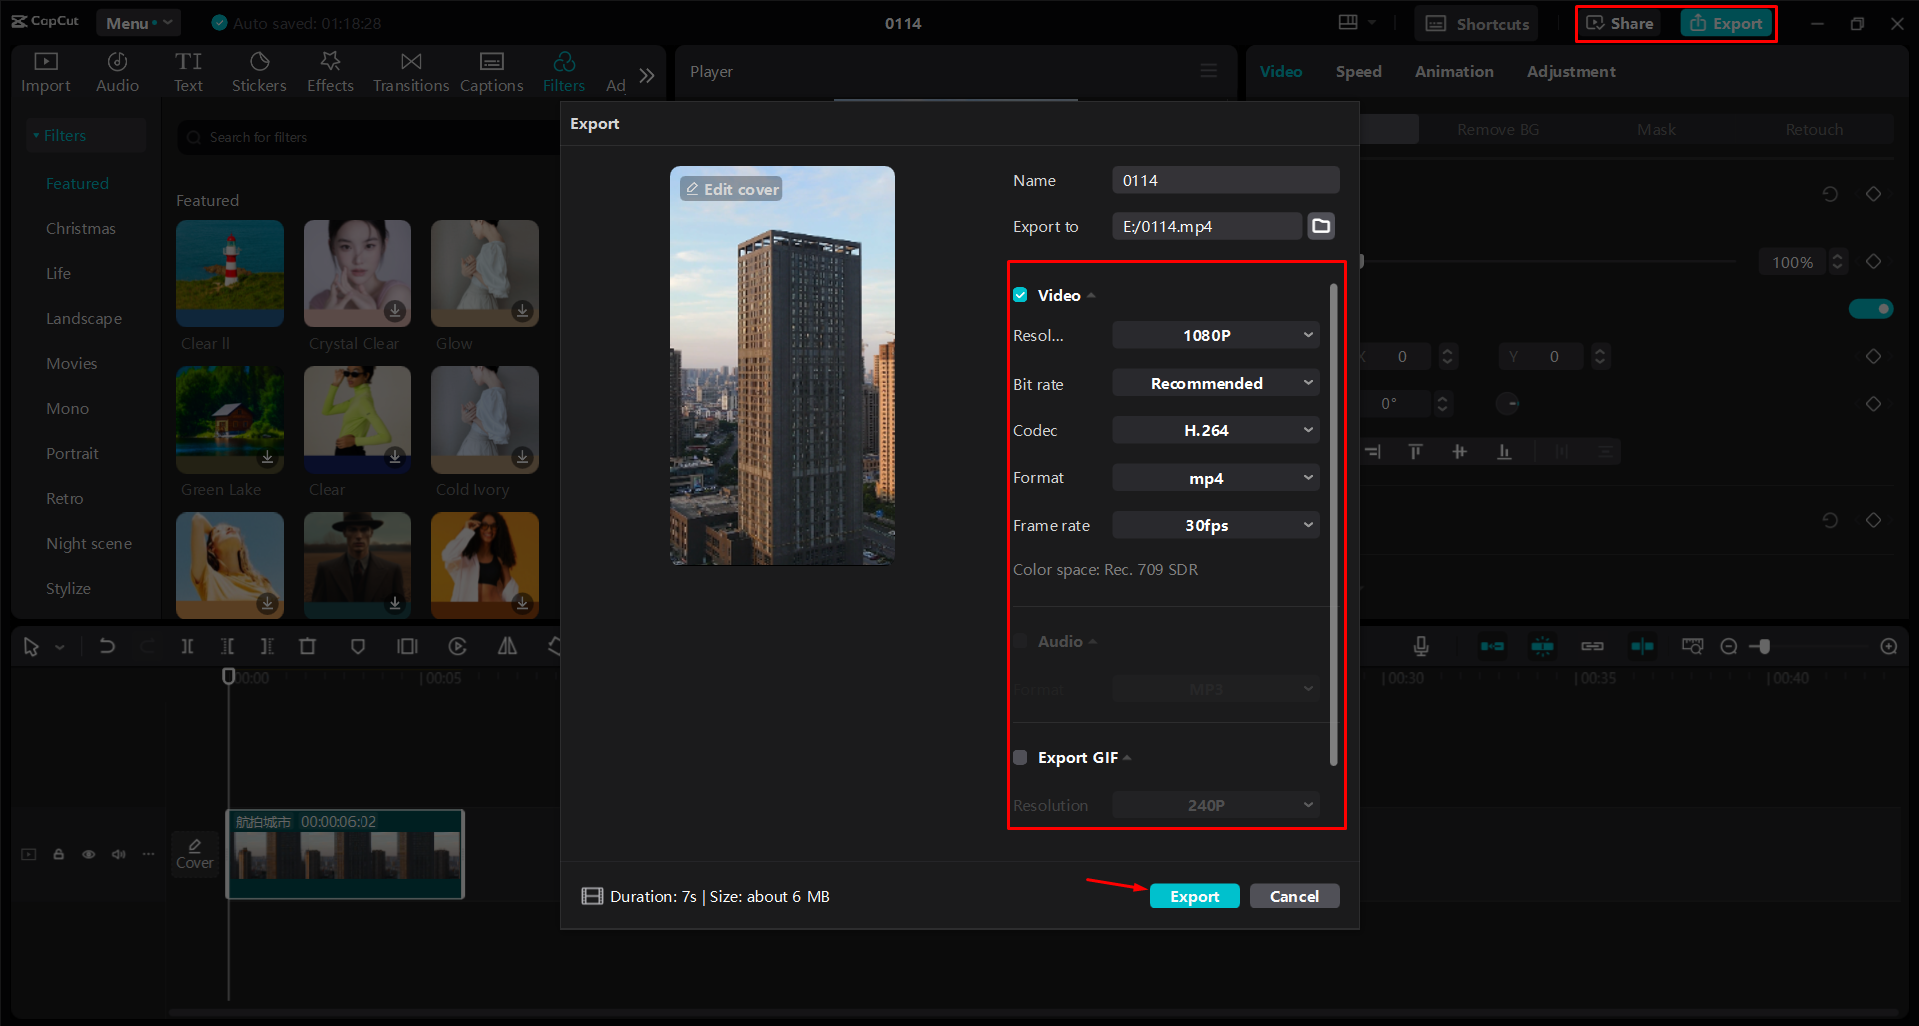Viewport: 1919px width, 1026px height.
Task: Select the Green Lake filter thumbnail
Action: (x=229, y=419)
